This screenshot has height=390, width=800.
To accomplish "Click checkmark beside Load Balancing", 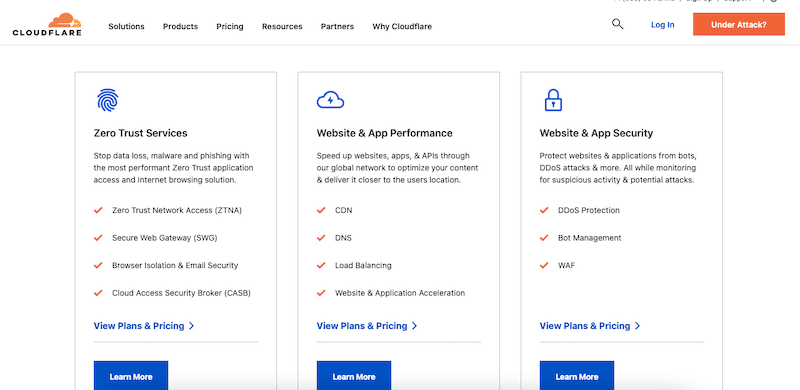I will pyautogui.click(x=321, y=265).
